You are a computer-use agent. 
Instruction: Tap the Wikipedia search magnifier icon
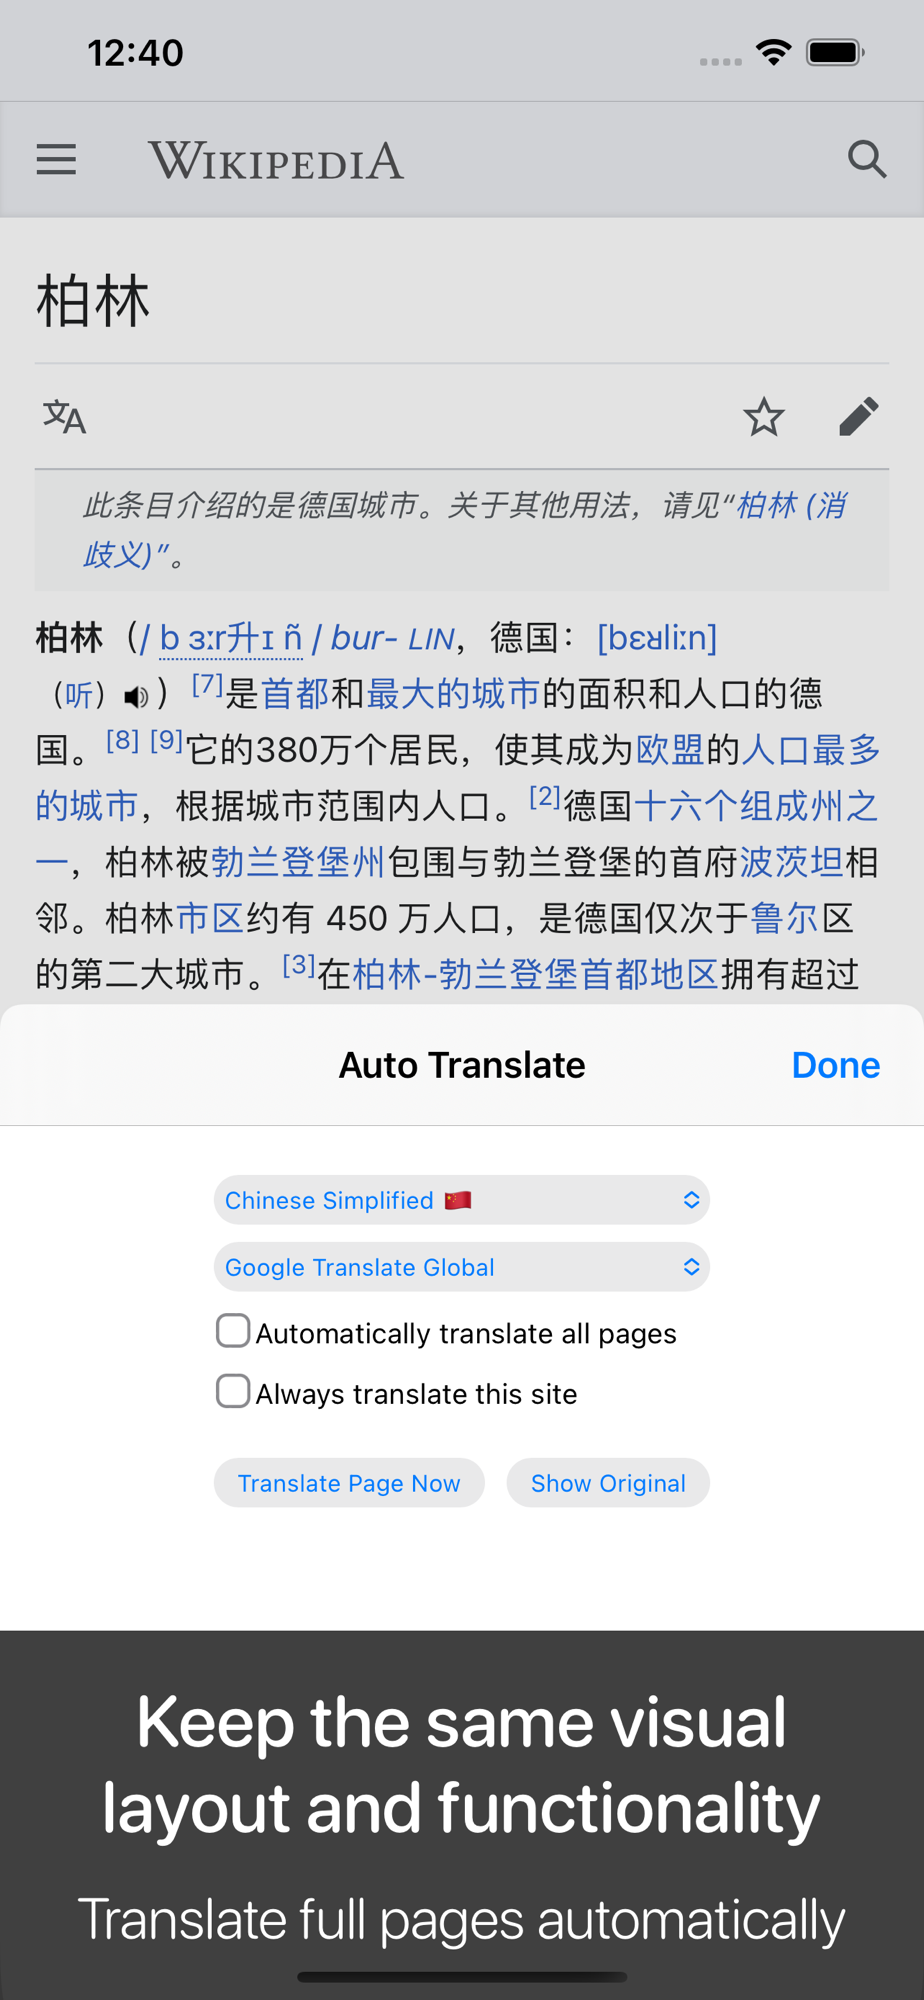point(867,159)
